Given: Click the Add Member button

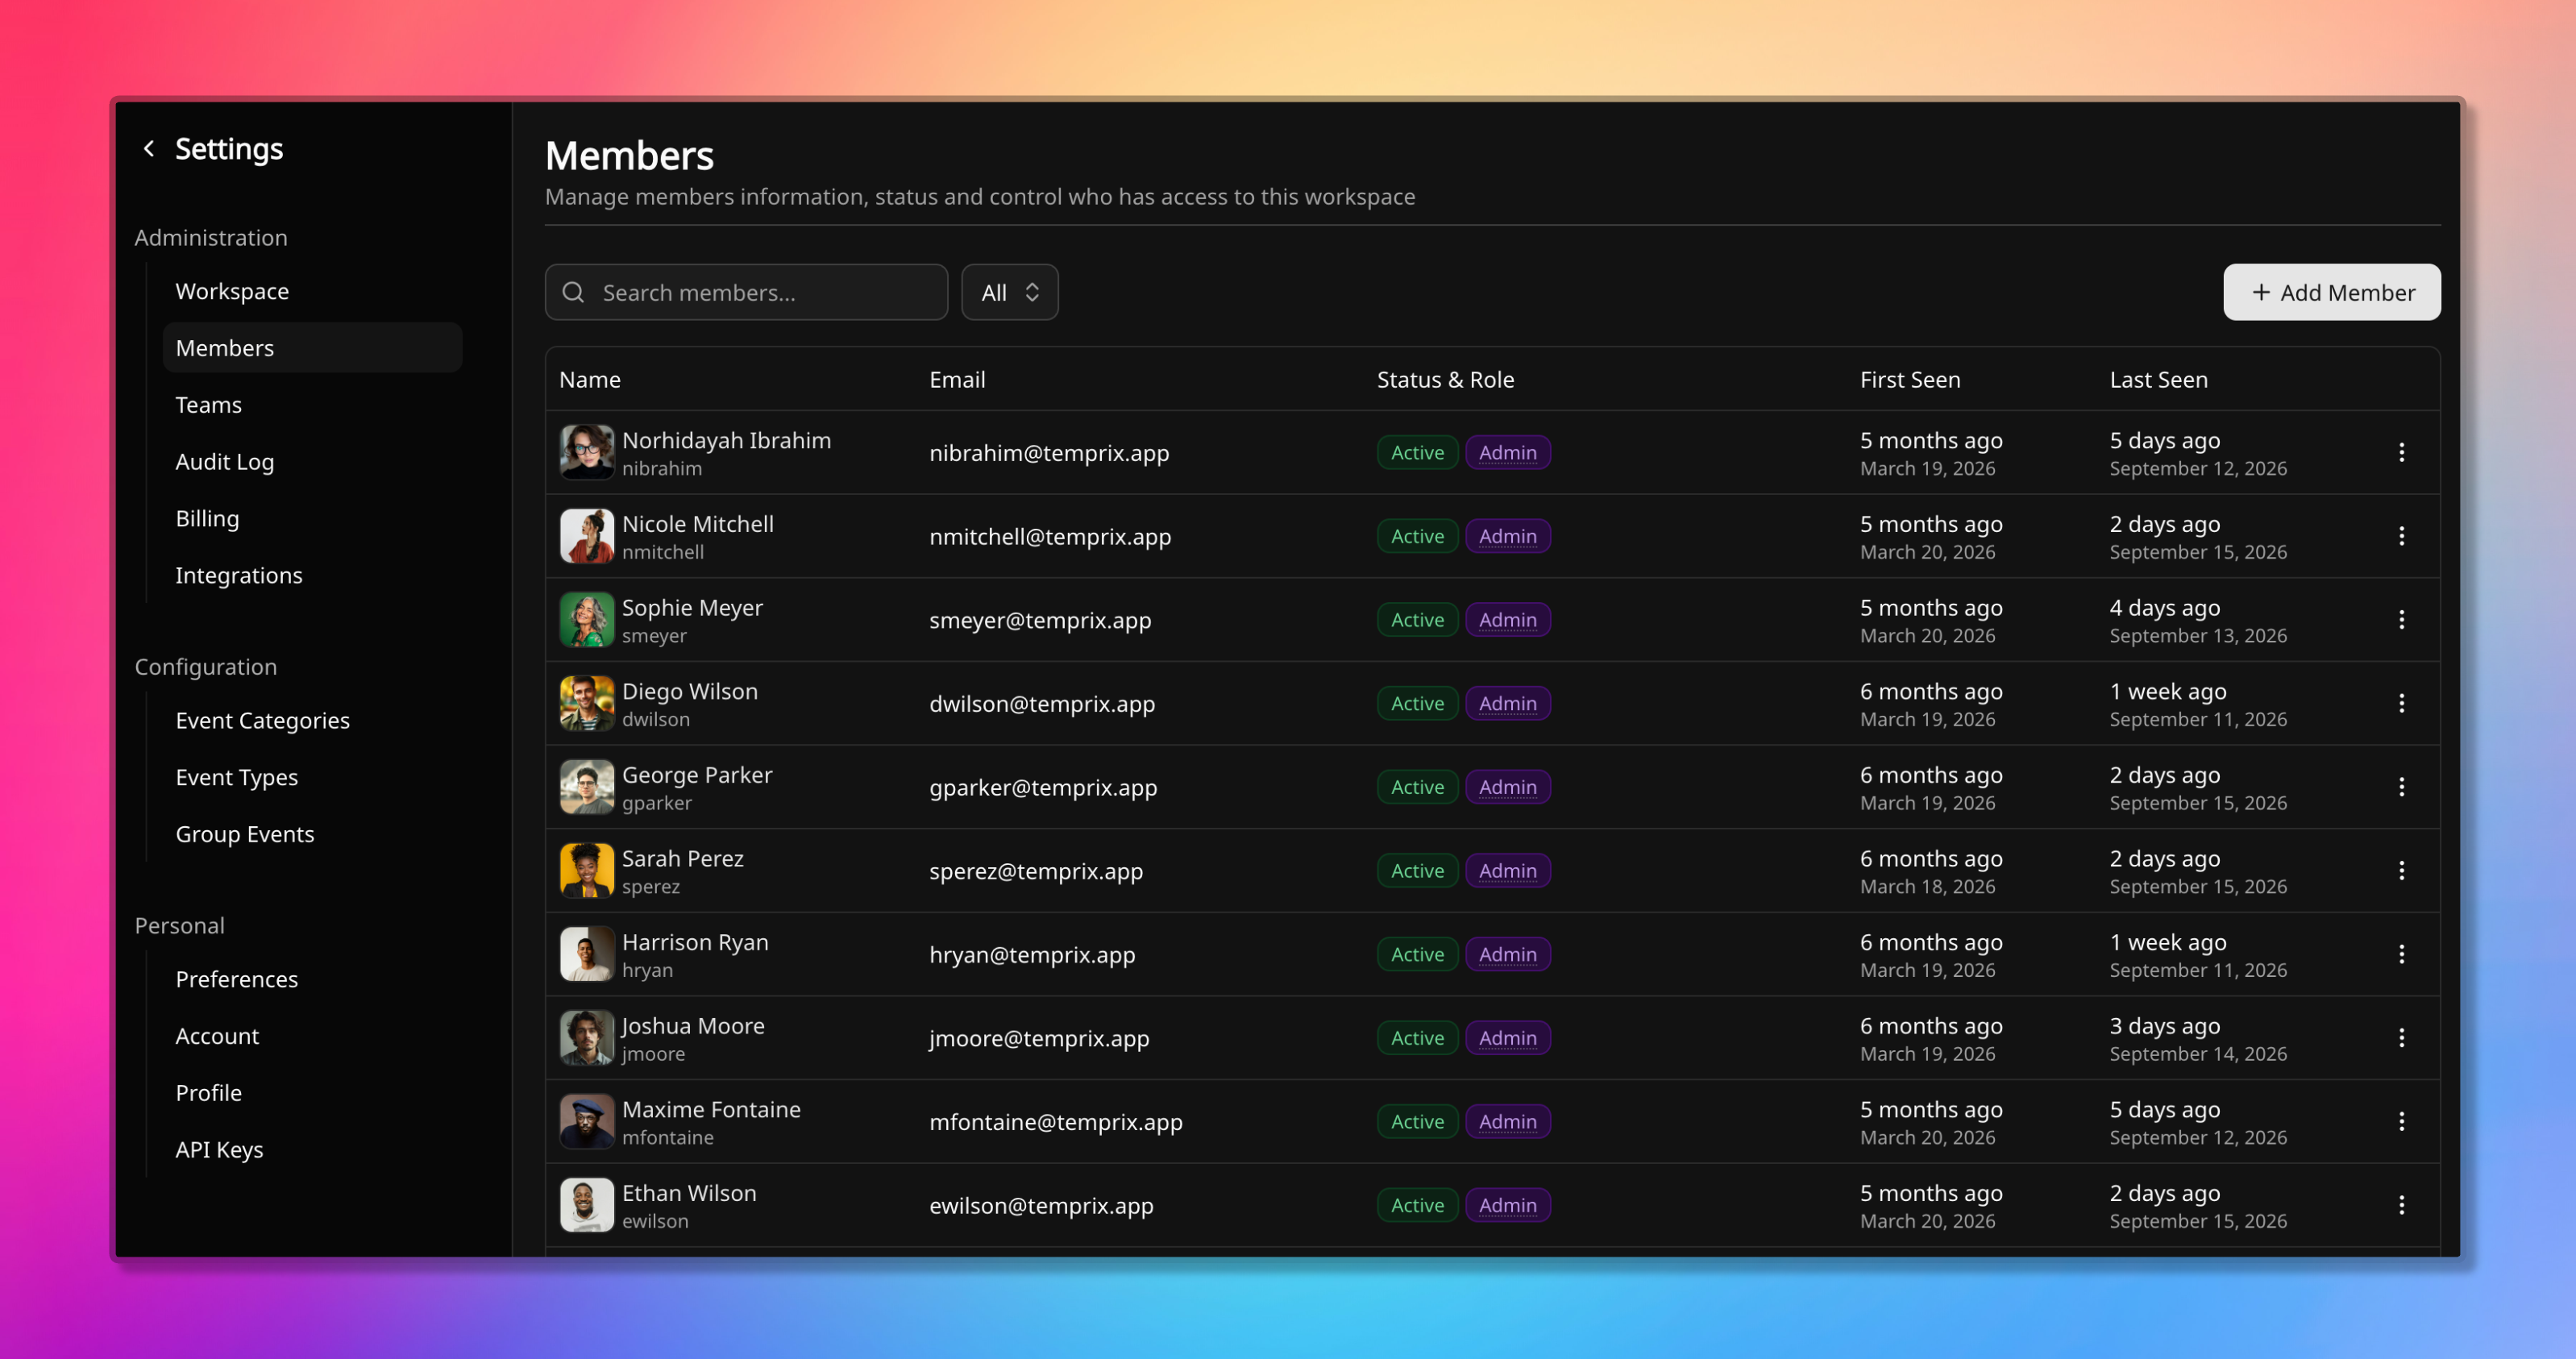Looking at the screenshot, I should click(x=2331, y=293).
